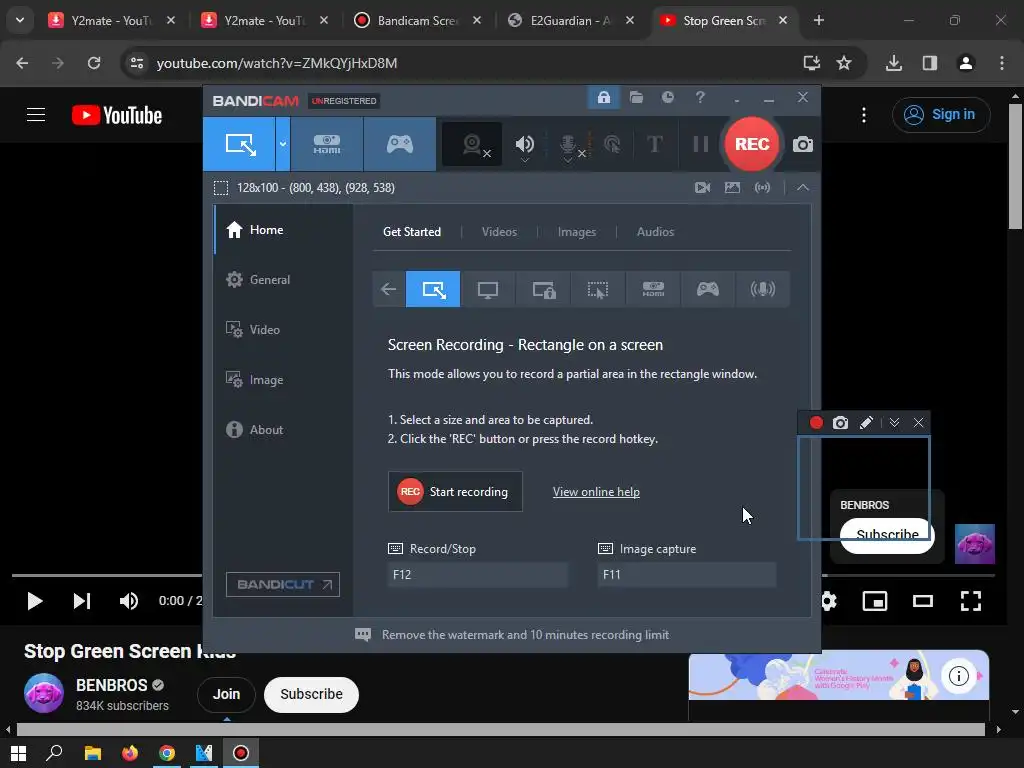This screenshot has width=1024, height=768.
Task: Open Chrome tab search dropdown arrow
Action: click(x=20, y=20)
